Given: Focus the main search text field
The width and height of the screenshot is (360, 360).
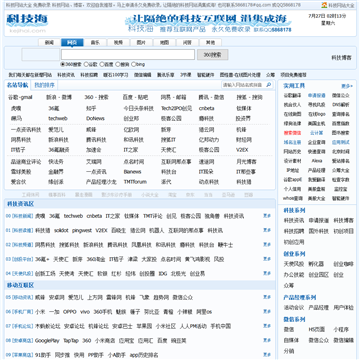Looking at the screenshot, I should tap(128, 55).
